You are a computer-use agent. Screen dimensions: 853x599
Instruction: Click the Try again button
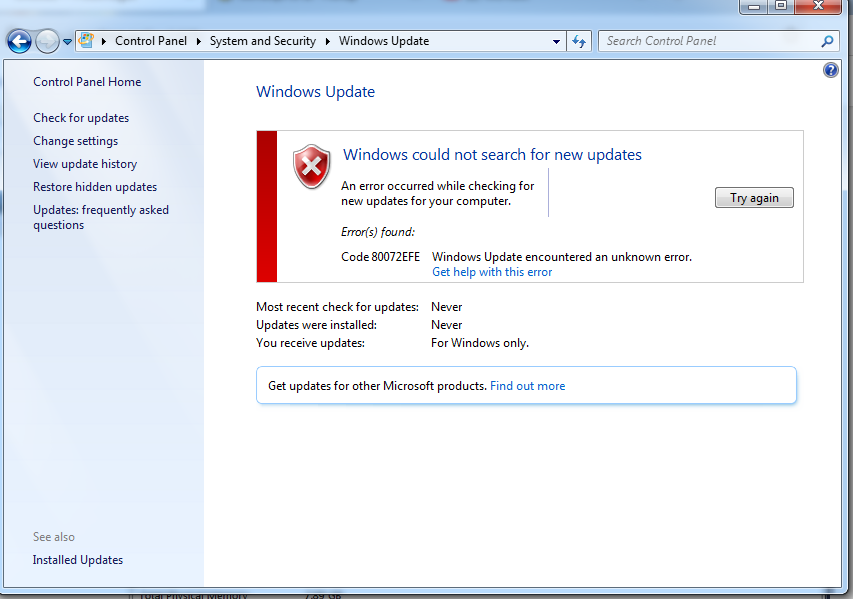(754, 198)
